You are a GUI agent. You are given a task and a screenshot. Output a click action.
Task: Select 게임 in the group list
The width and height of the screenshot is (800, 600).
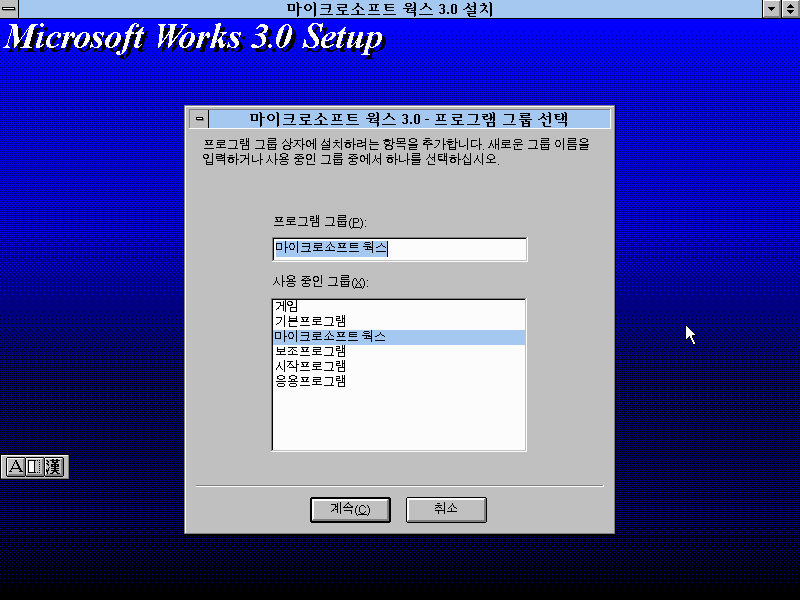point(398,306)
